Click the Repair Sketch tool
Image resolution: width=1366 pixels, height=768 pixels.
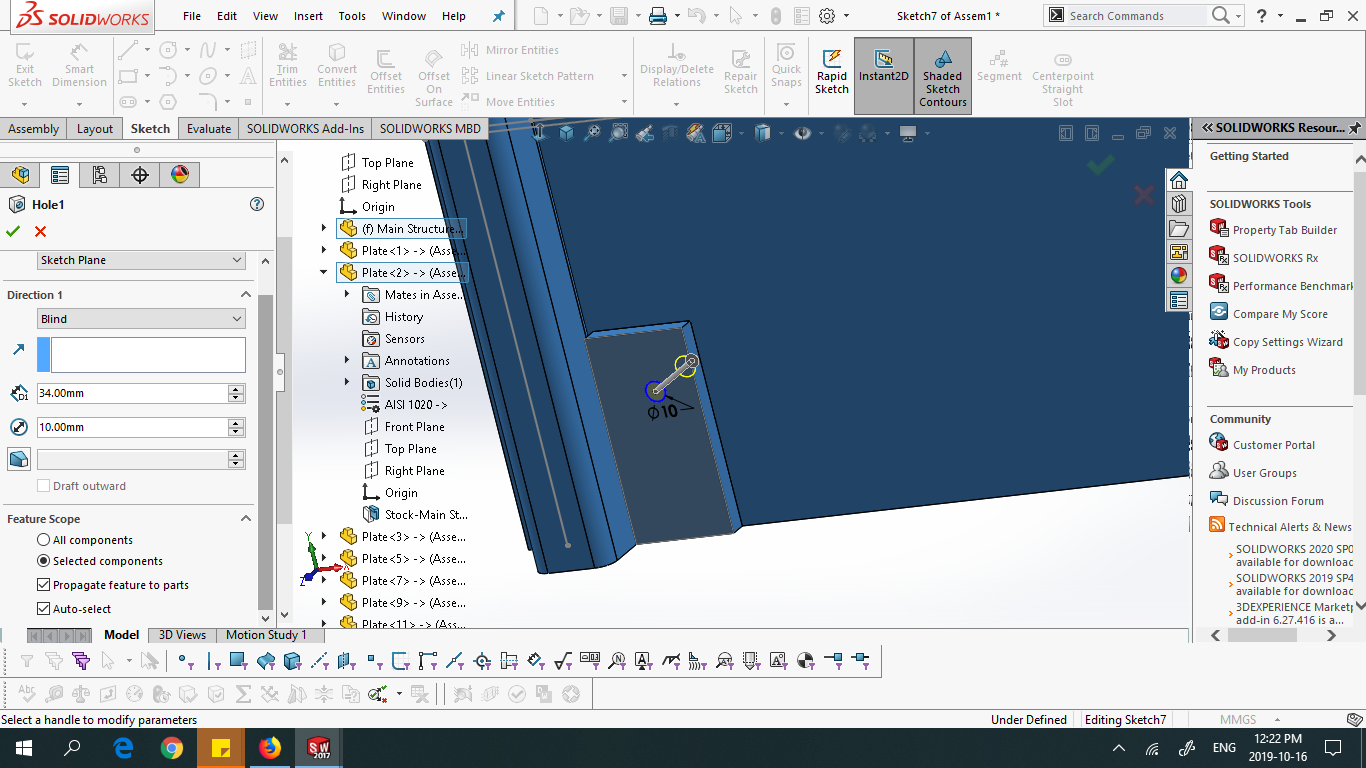(741, 72)
